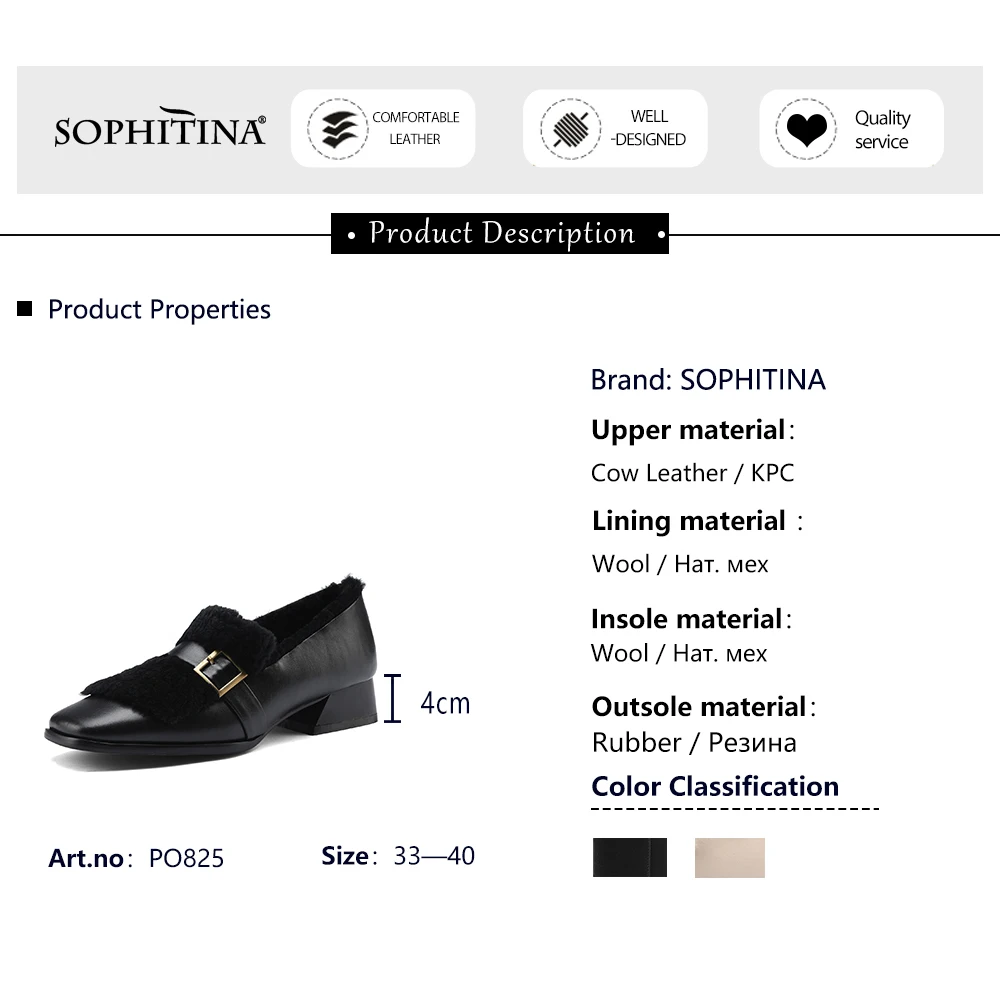Click the heel height measurement marker

pos(393,698)
